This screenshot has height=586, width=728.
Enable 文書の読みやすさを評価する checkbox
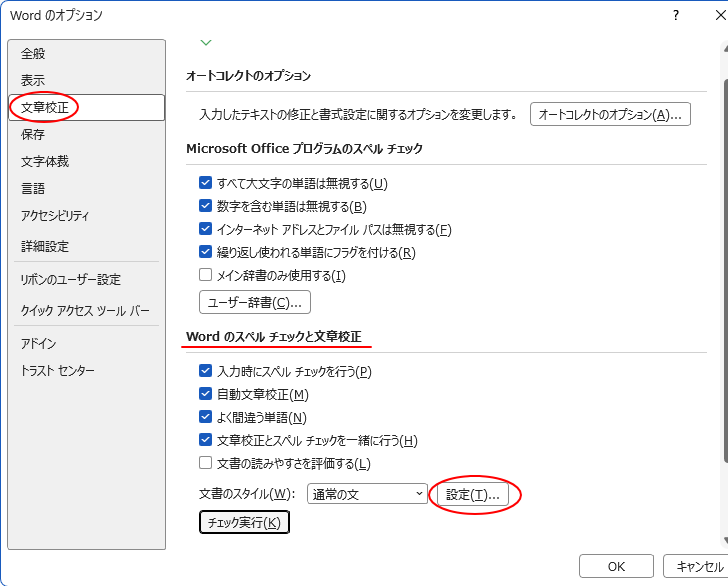(205, 463)
